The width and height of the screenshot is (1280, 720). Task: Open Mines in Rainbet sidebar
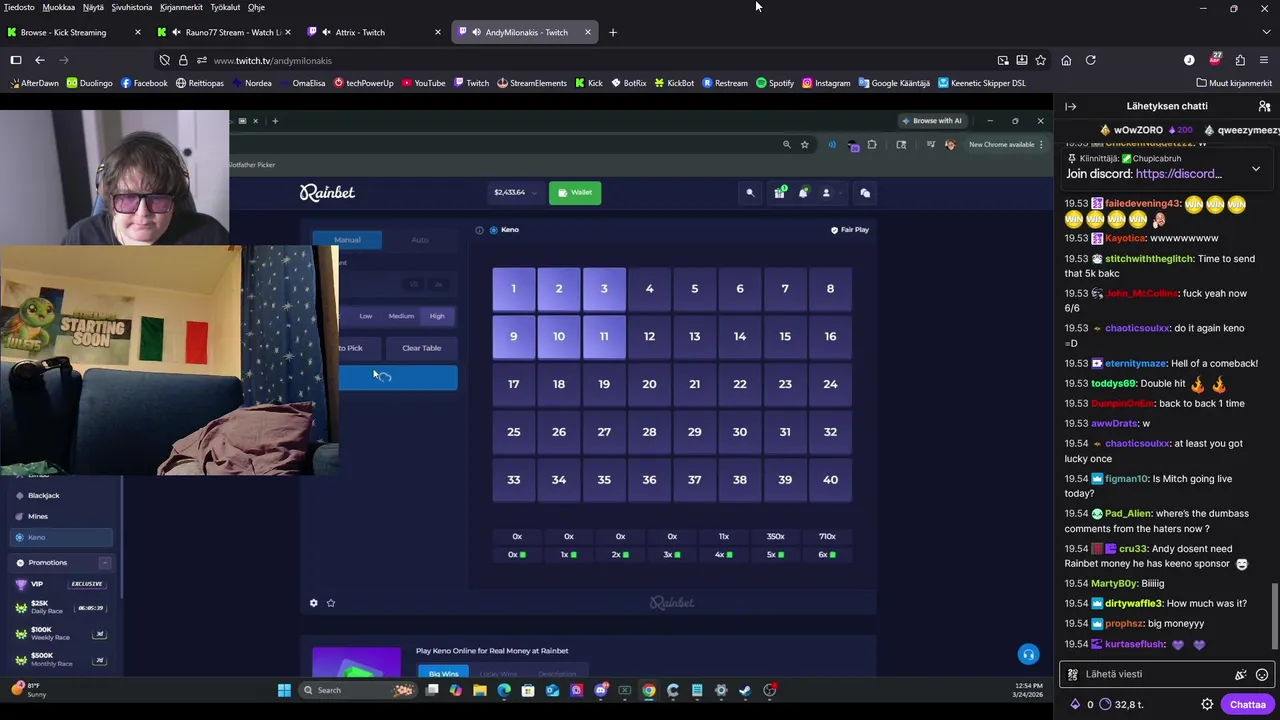click(38, 517)
